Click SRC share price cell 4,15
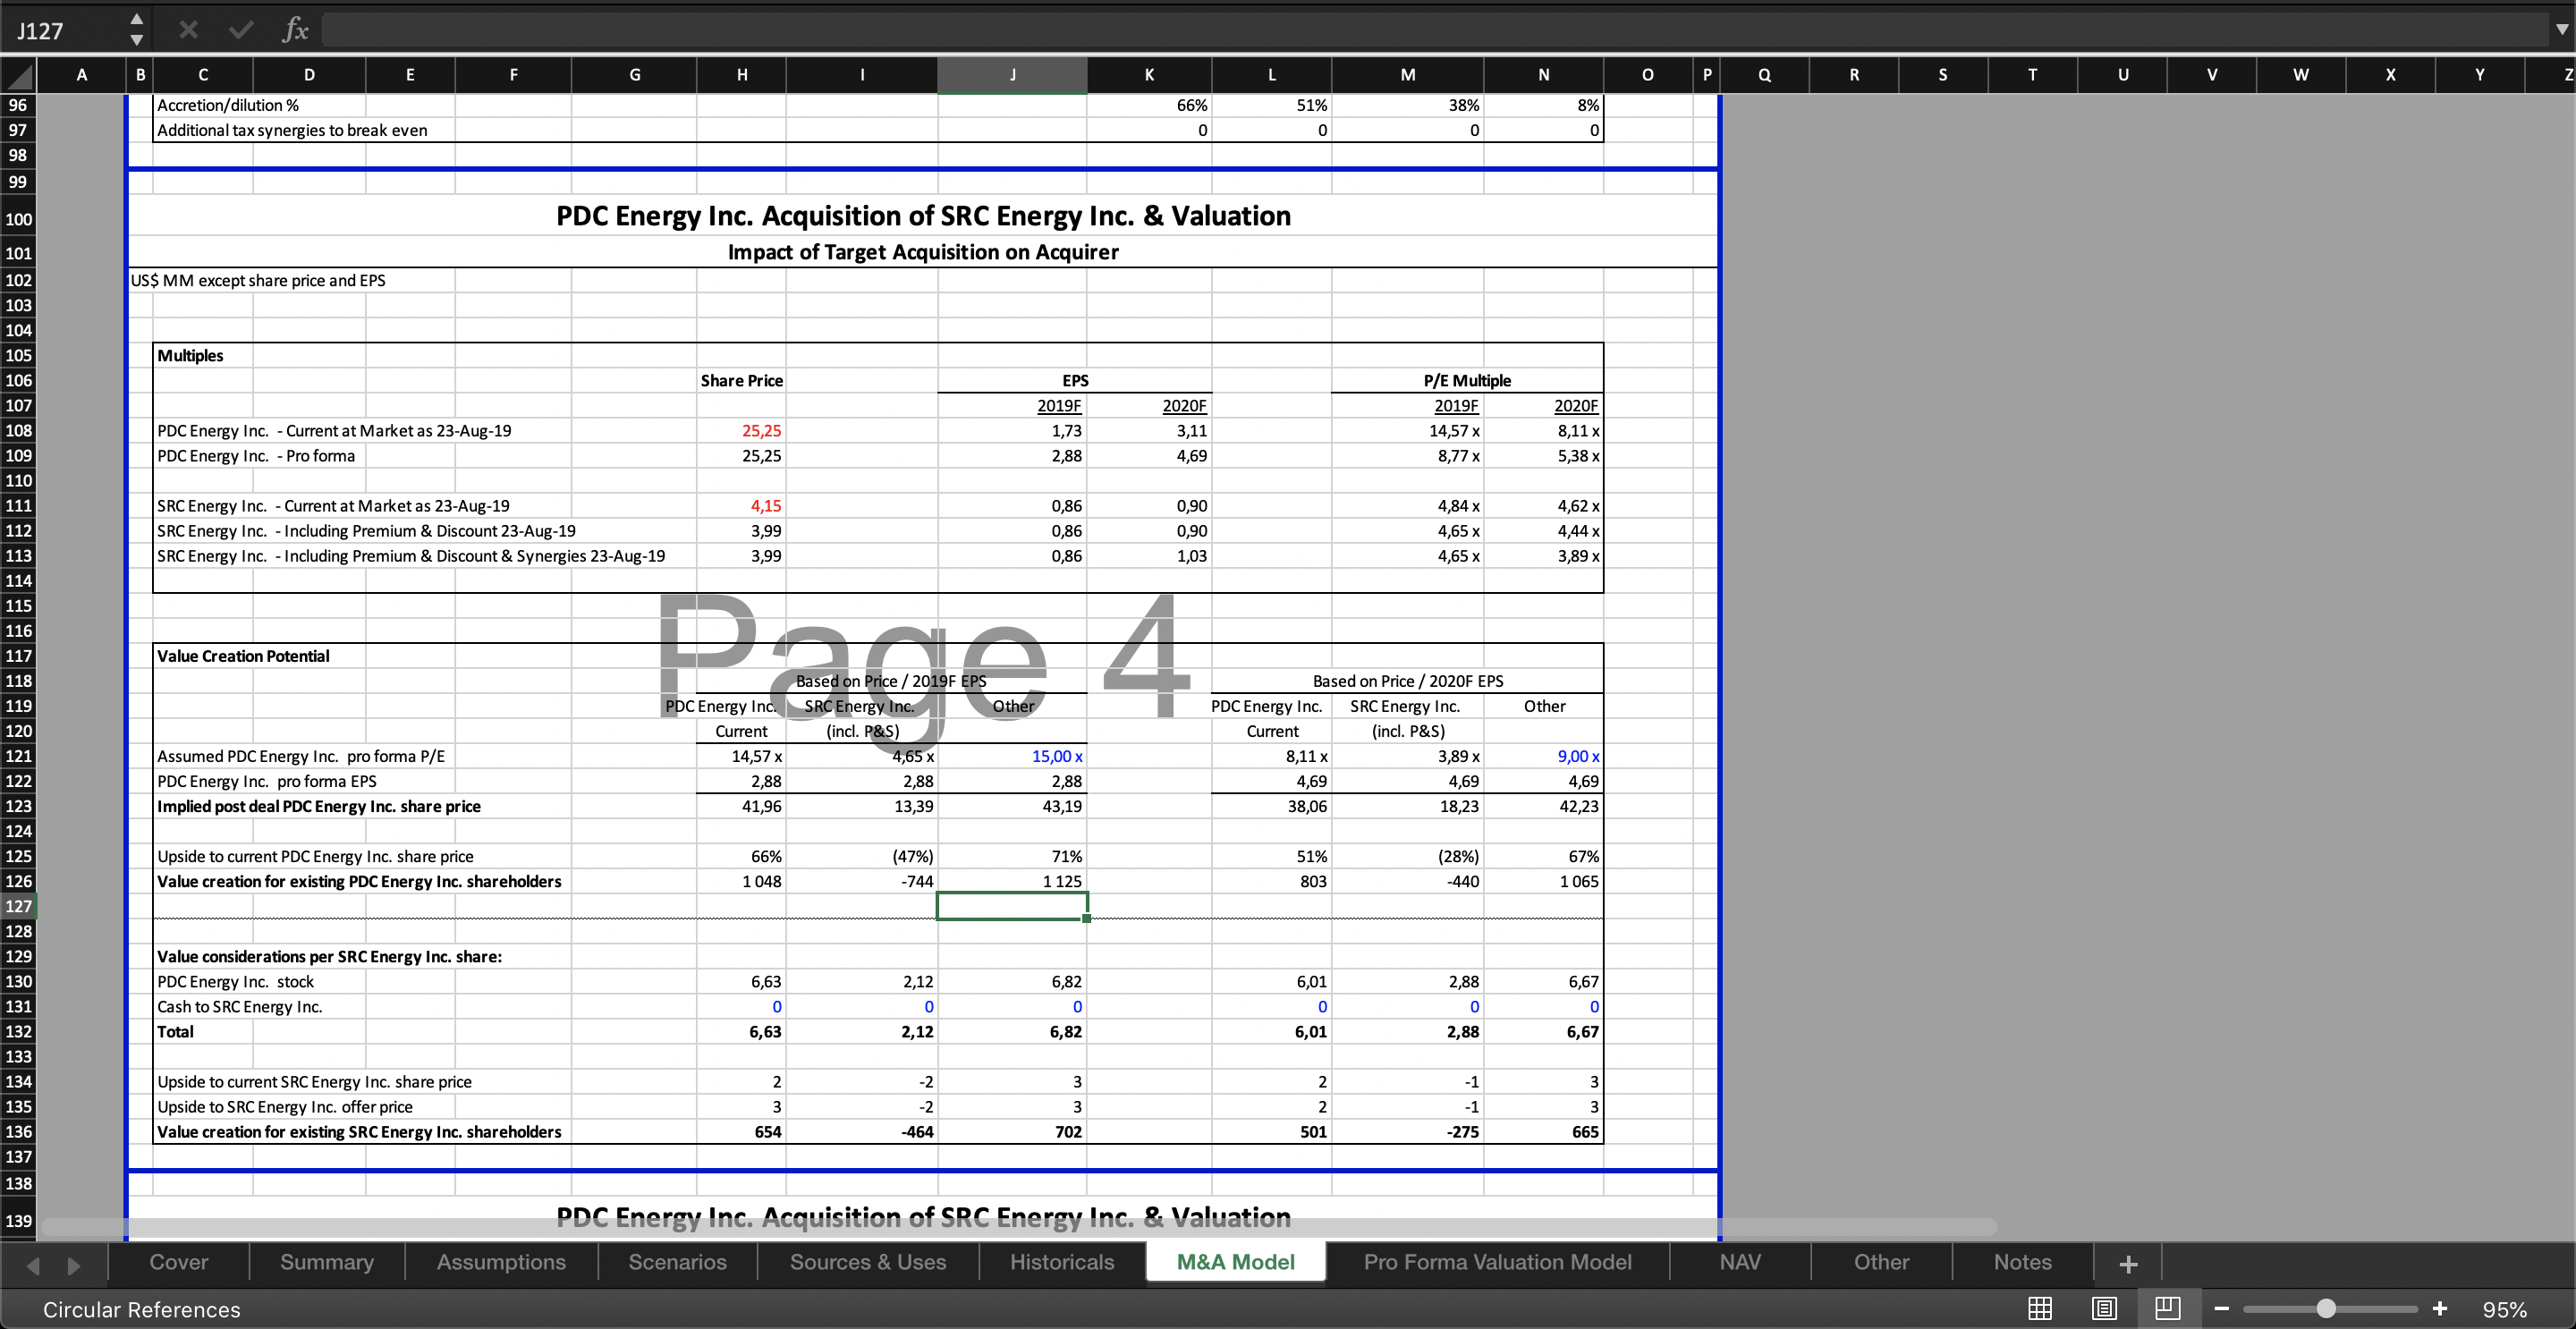Screen dimensions: 2576x1329 [x=742, y=505]
